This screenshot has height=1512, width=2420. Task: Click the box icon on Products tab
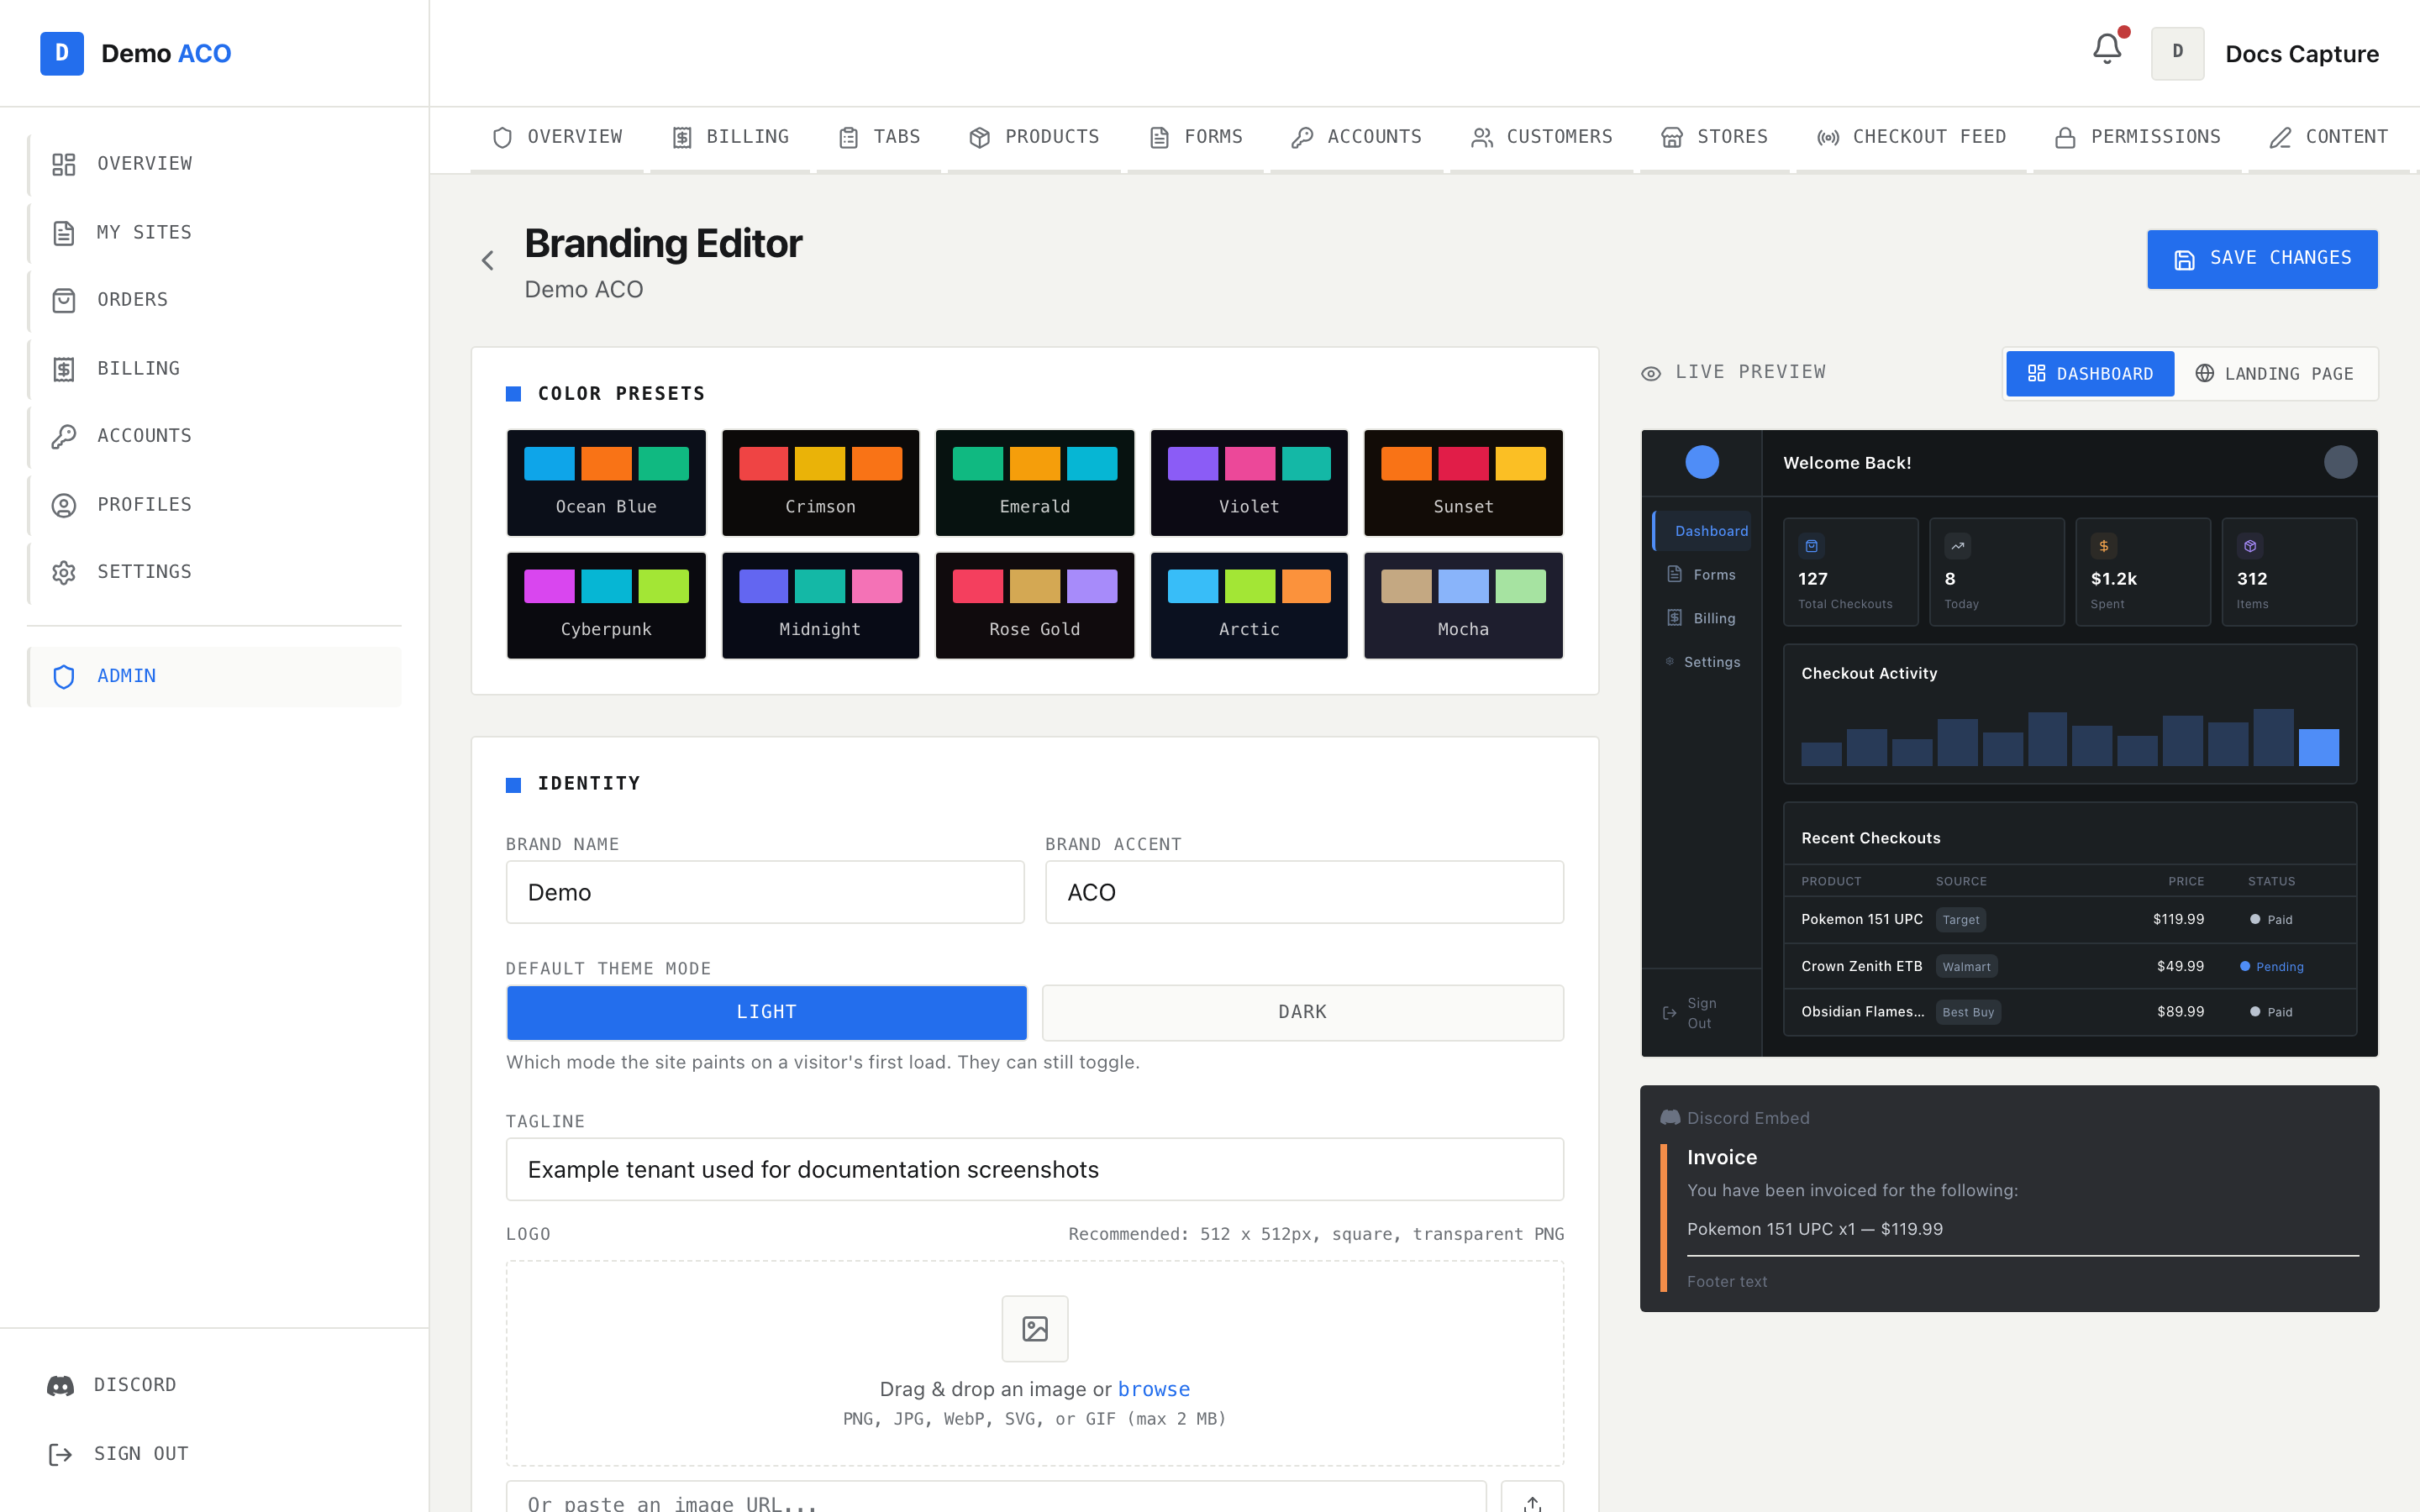coord(980,138)
